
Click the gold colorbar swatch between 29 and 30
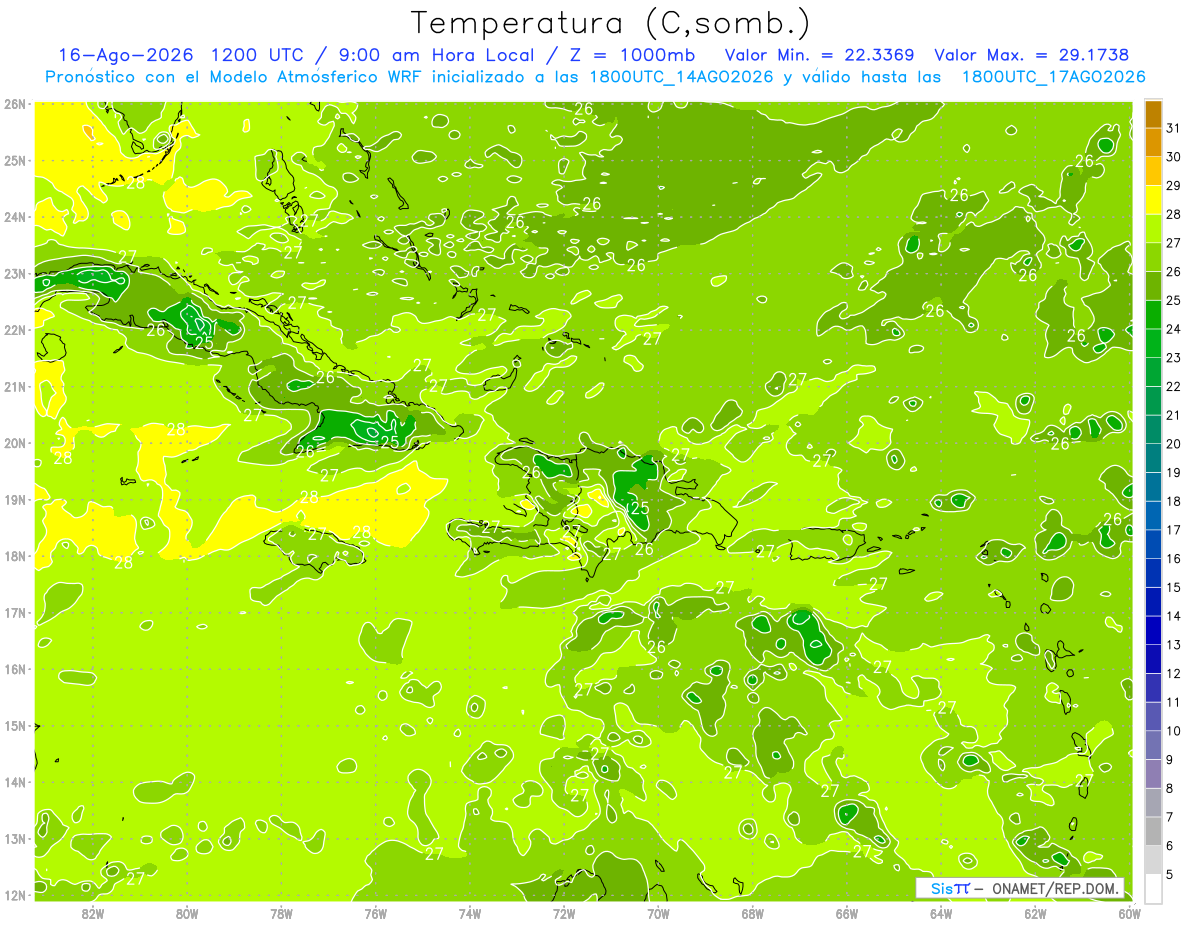1153,171
